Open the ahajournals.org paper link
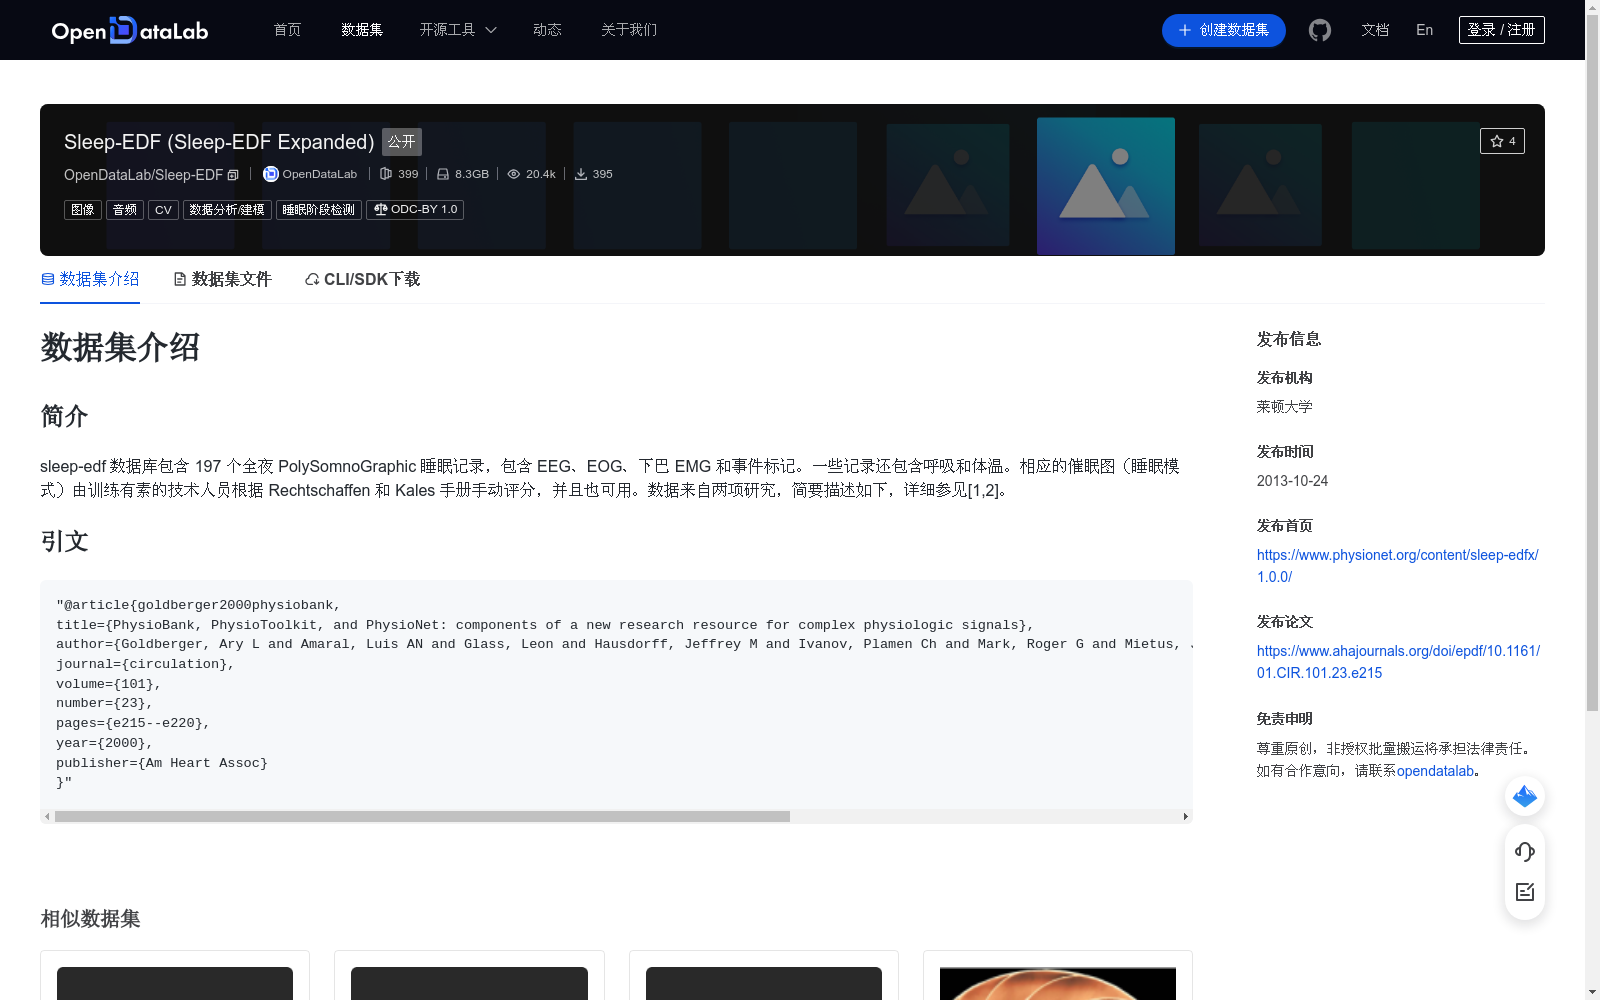This screenshot has height=1000, width=1600. [1398, 662]
